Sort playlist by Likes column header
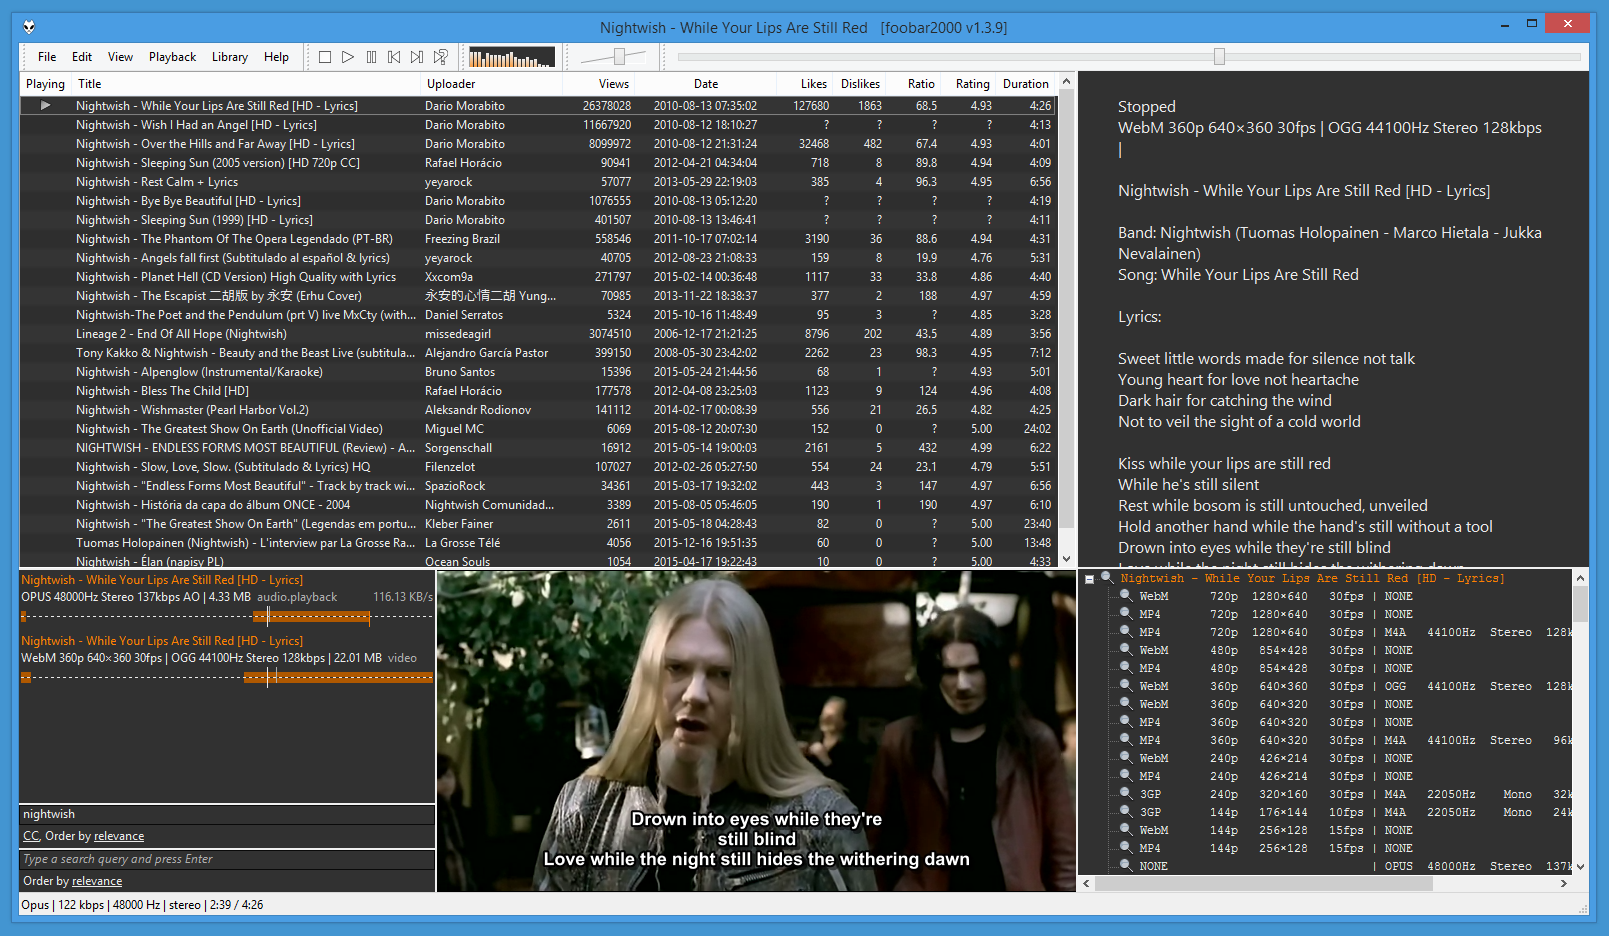This screenshot has height=936, width=1609. (806, 84)
